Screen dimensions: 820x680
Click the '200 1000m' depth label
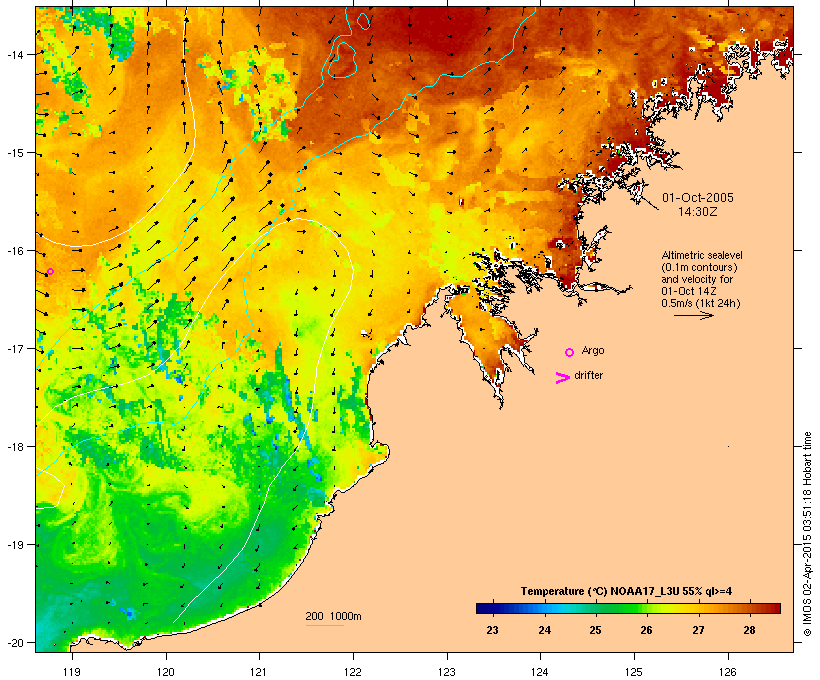pos(333,616)
